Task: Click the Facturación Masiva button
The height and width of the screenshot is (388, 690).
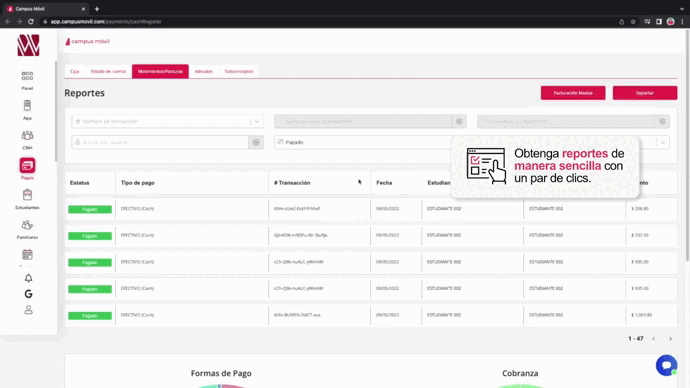Action: [573, 93]
